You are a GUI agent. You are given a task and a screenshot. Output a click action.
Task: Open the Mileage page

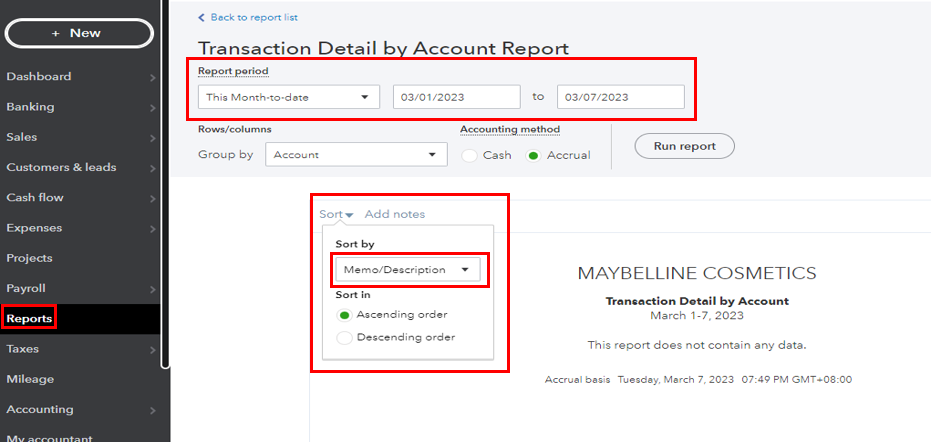(x=30, y=380)
